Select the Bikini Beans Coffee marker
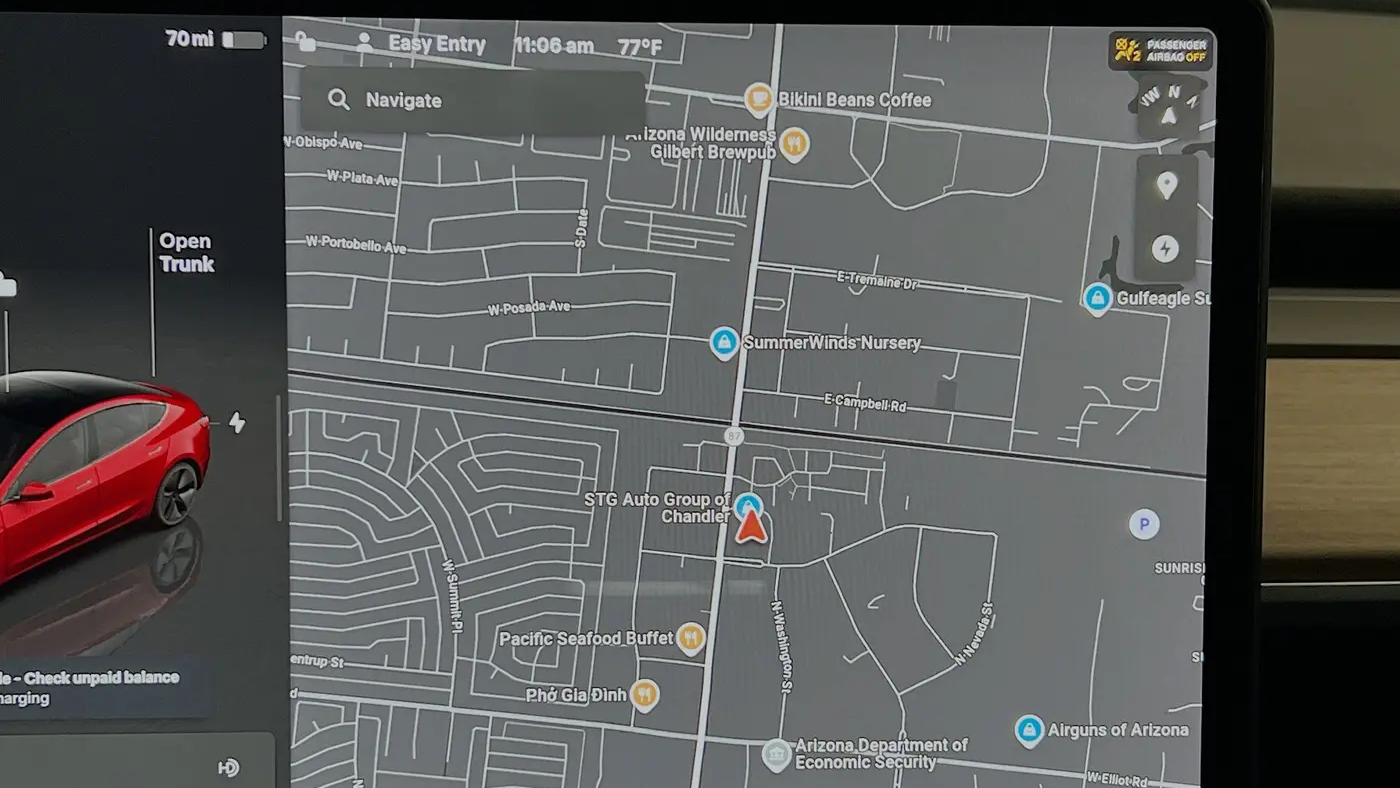1400x788 pixels. point(759,99)
